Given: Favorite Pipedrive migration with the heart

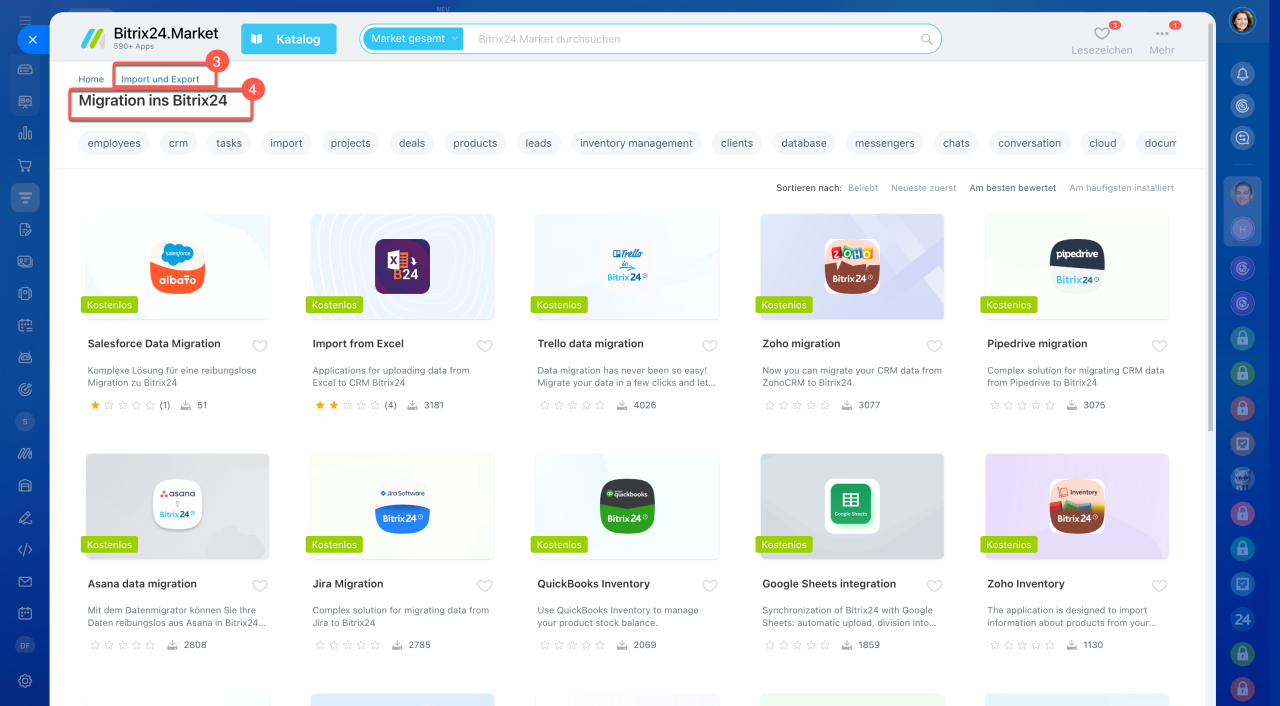Looking at the screenshot, I should tap(1160, 346).
